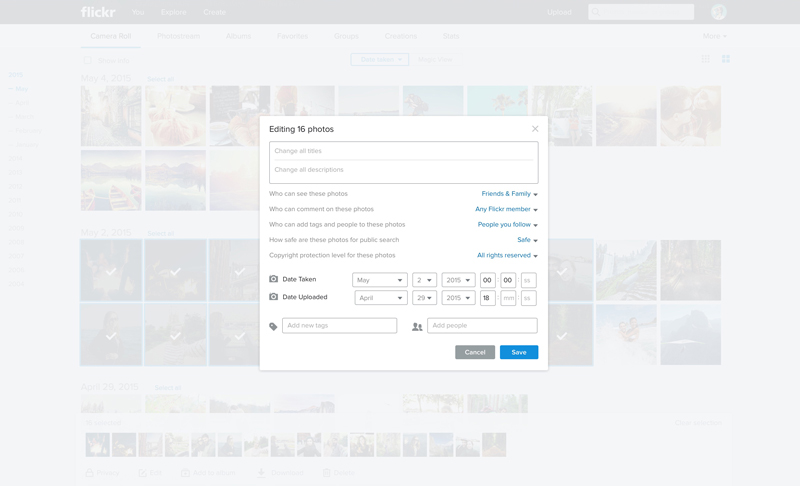800x486 pixels.
Task: Click the Date Uploaded camera icon
Action: tap(273, 297)
